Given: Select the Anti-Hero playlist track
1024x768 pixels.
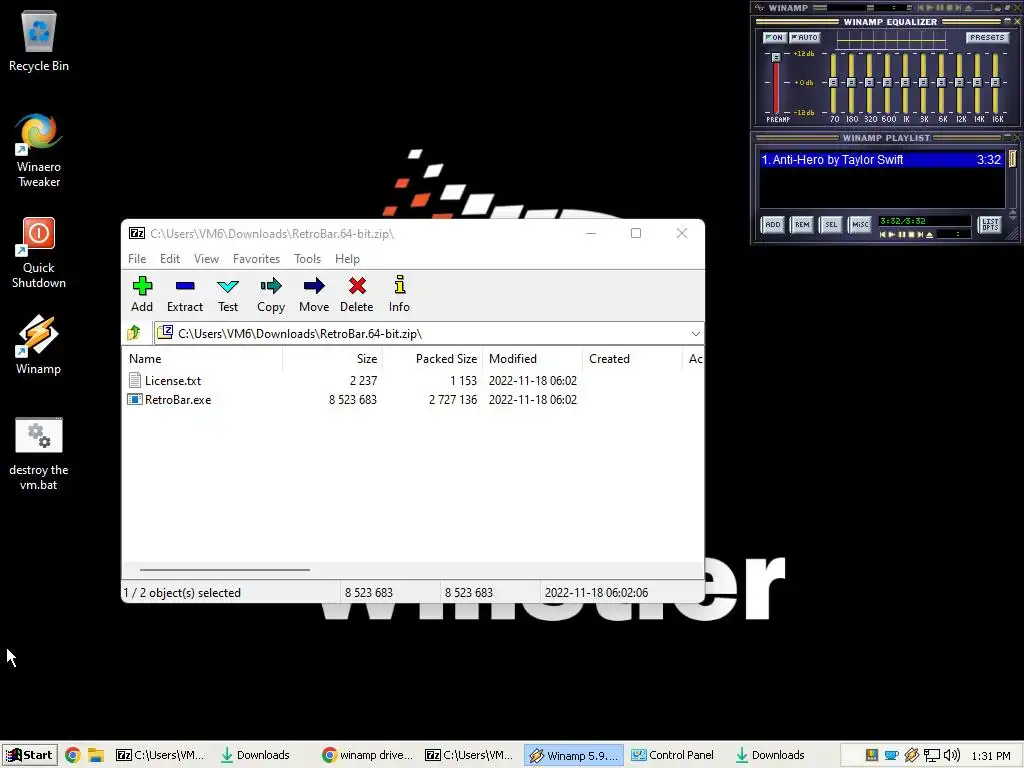Looking at the screenshot, I should pyautogui.click(x=881, y=159).
